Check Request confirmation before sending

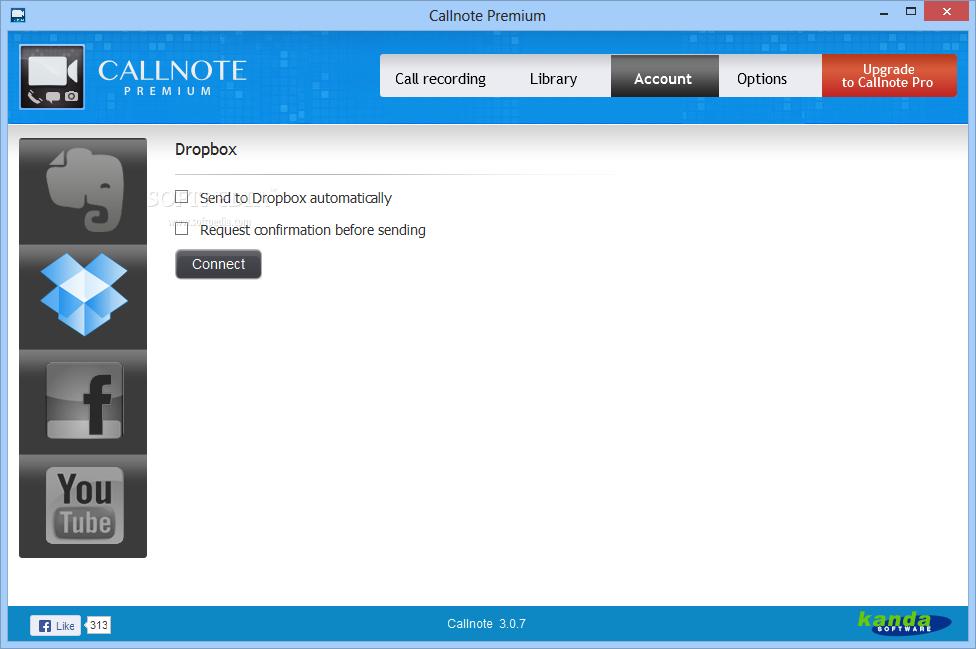182,228
